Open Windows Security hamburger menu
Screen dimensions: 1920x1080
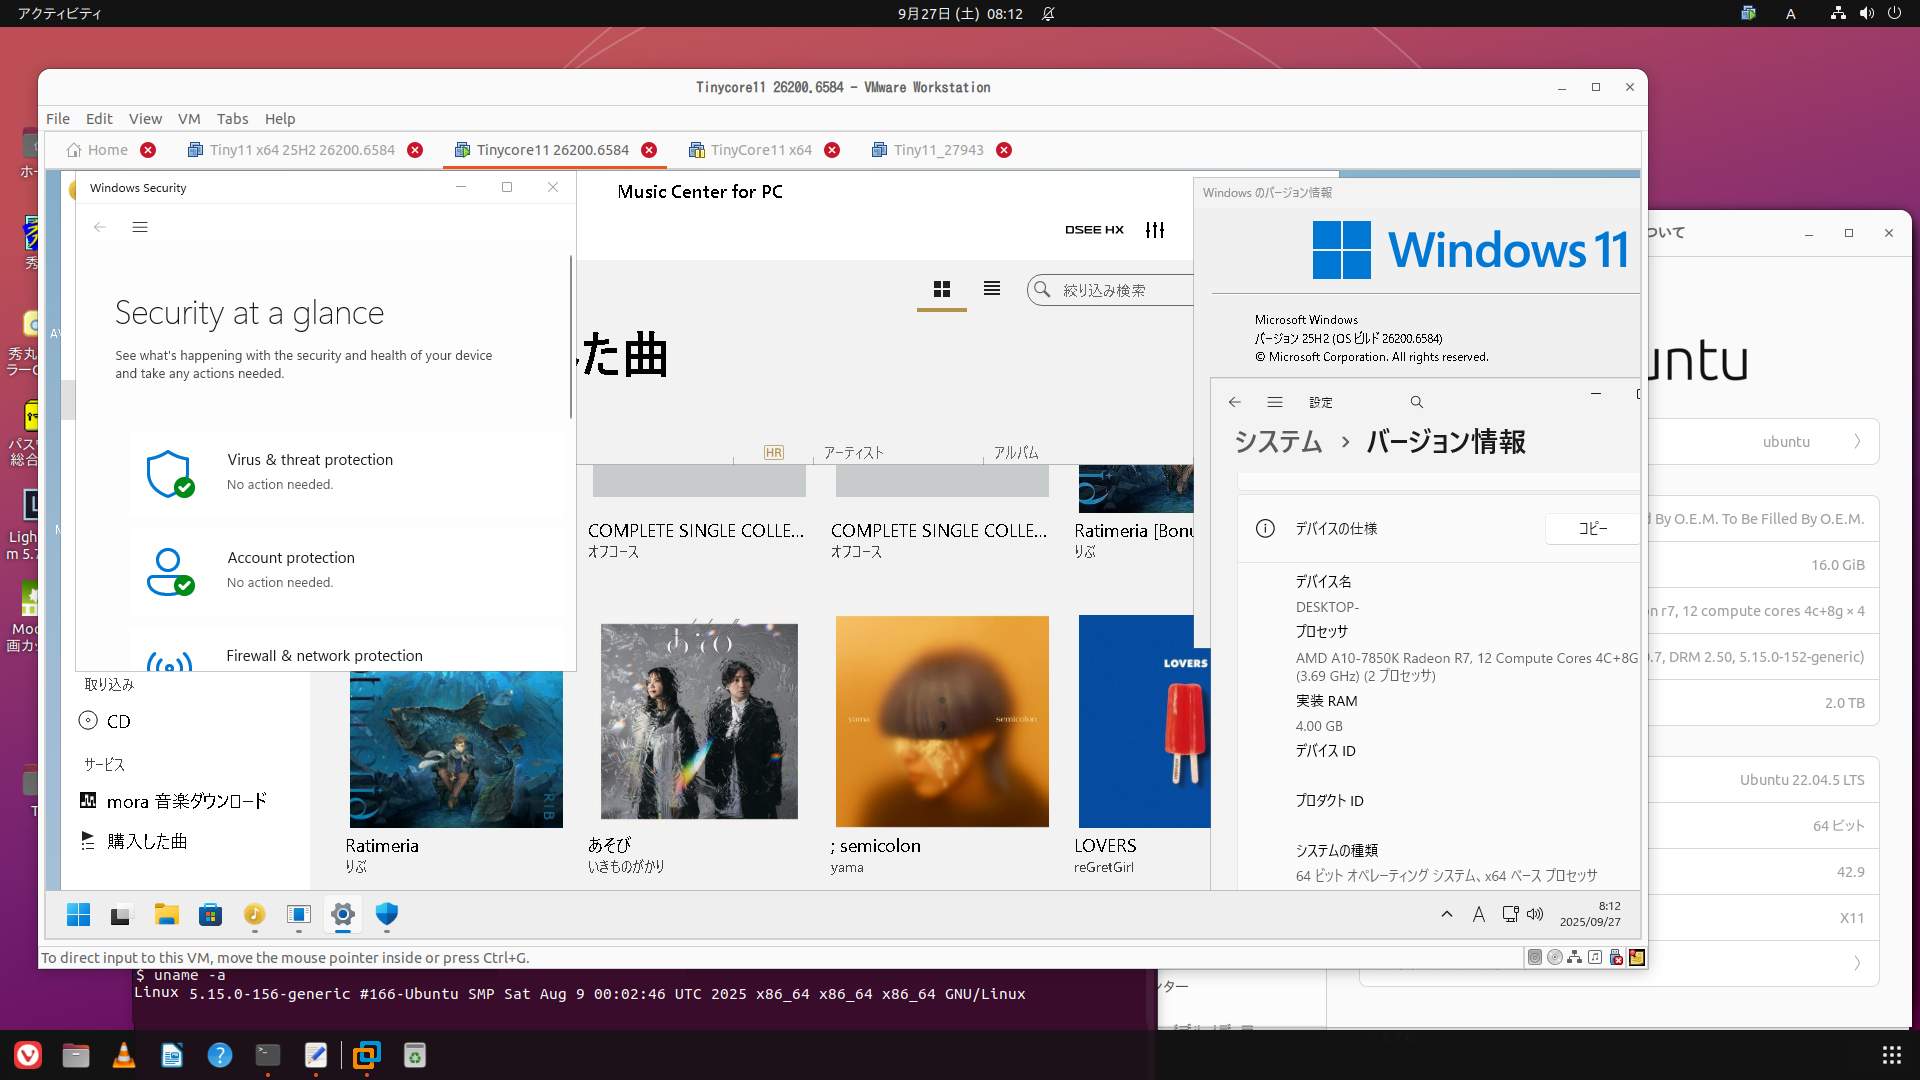pos(140,227)
